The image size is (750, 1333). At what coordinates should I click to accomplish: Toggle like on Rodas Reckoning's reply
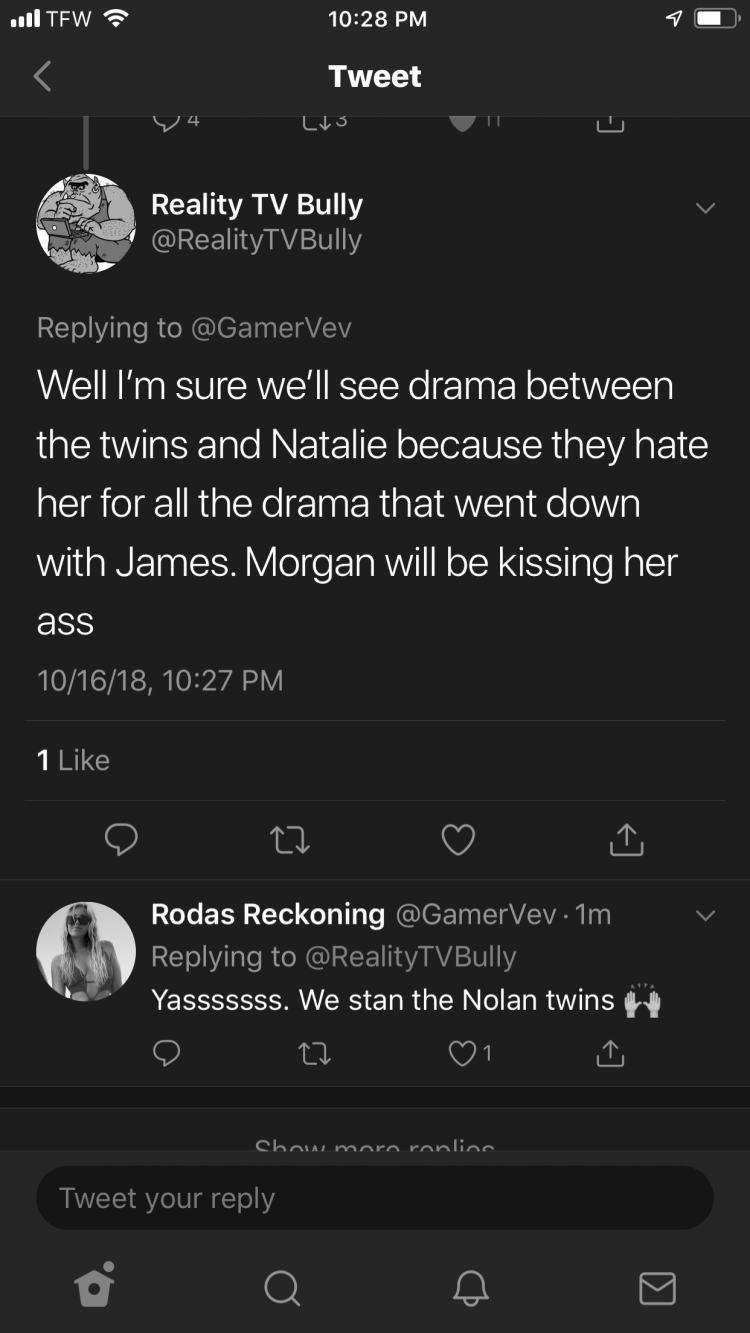coord(470,1052)
